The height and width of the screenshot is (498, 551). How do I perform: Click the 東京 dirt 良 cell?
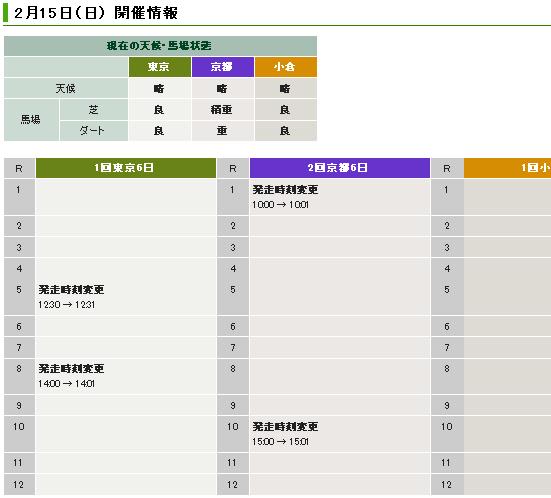(x=160, y=131)
